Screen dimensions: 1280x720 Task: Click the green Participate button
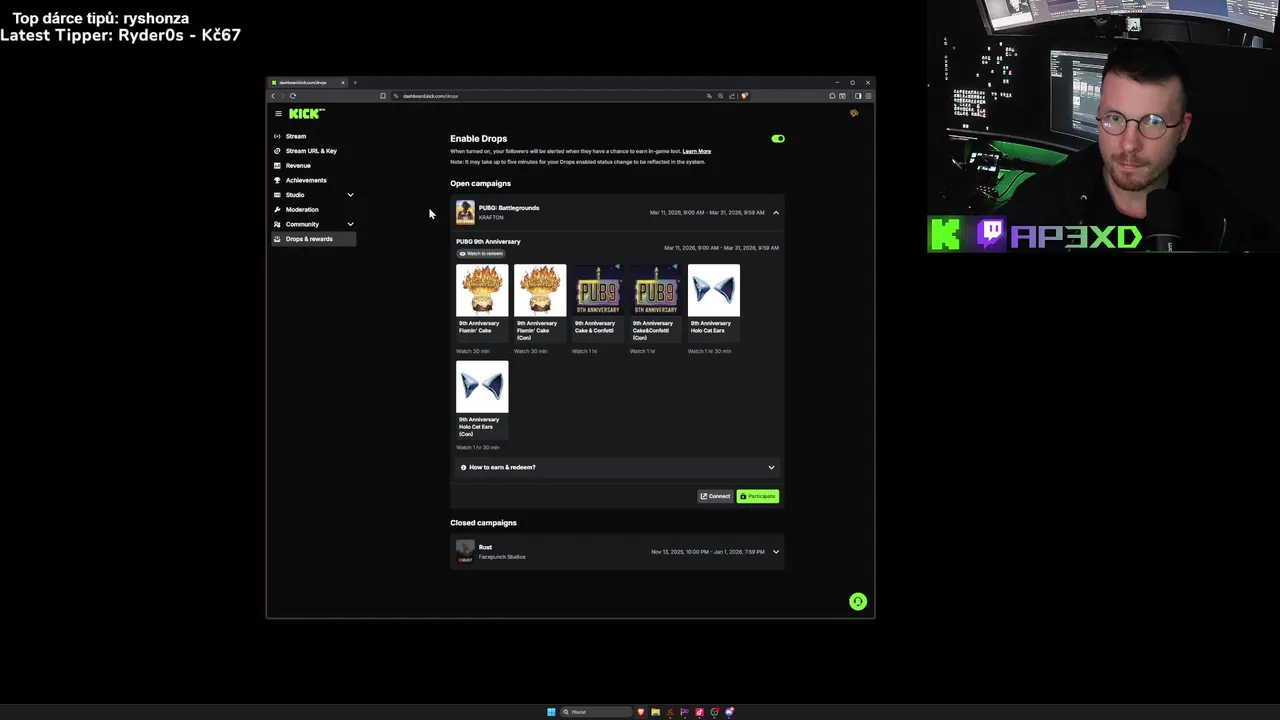758,496
